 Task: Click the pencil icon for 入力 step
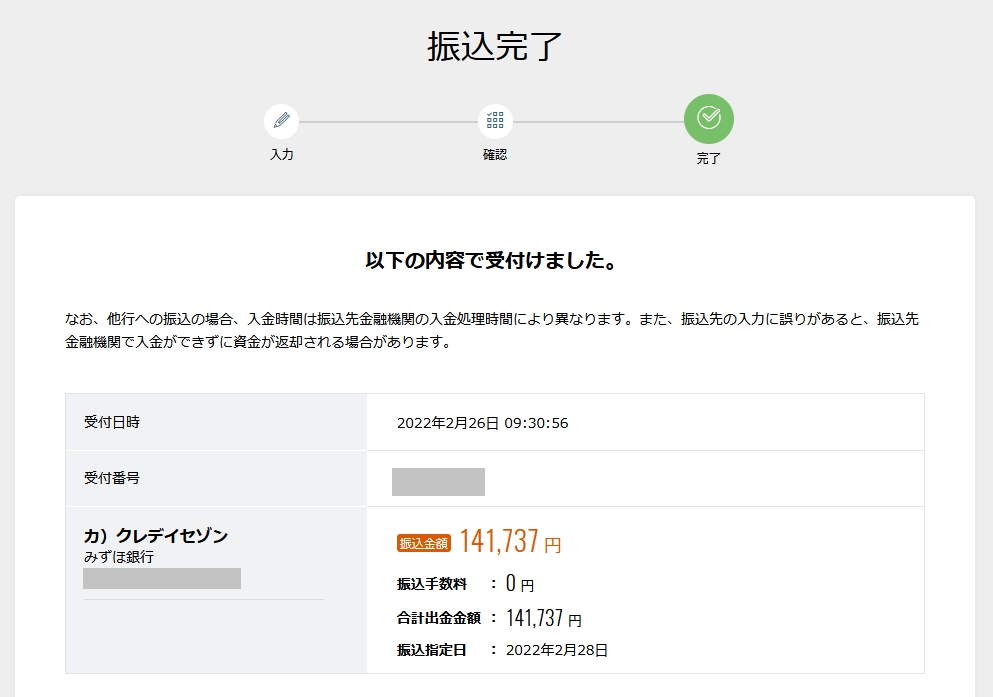click(x=282, y=121)
